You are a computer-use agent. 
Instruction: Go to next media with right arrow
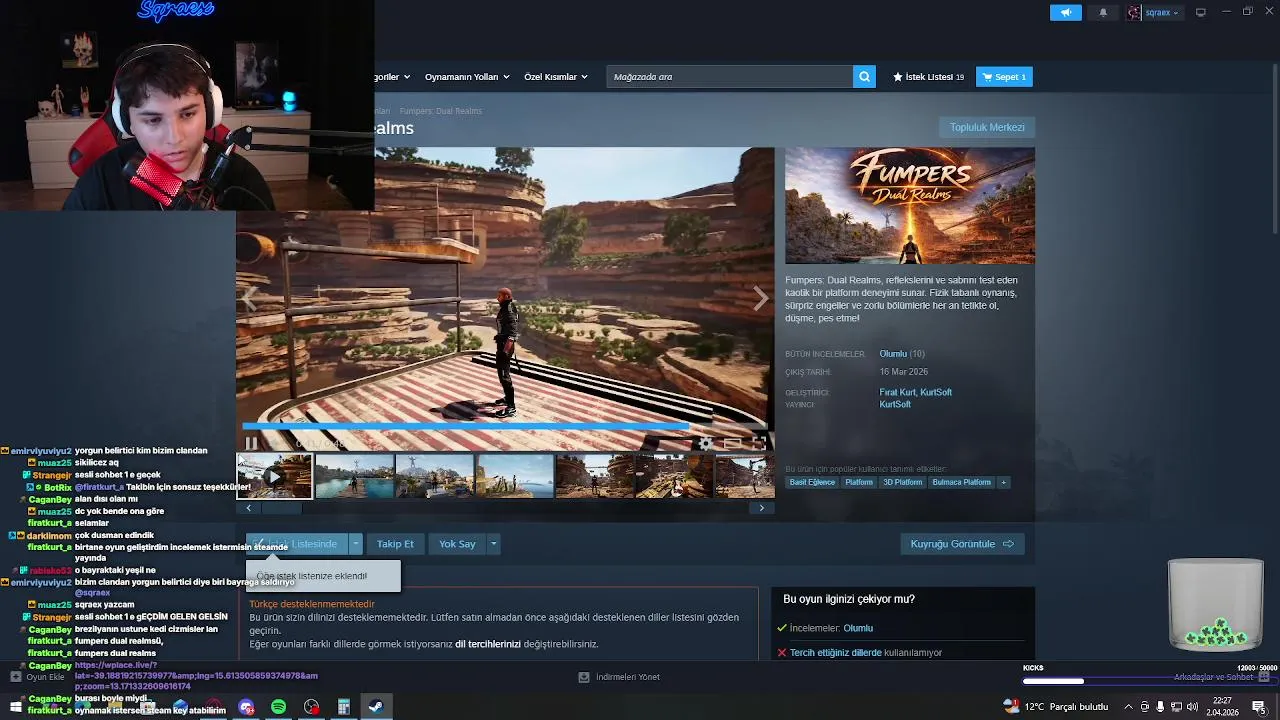pyautogui.click(x=761, y=298)
